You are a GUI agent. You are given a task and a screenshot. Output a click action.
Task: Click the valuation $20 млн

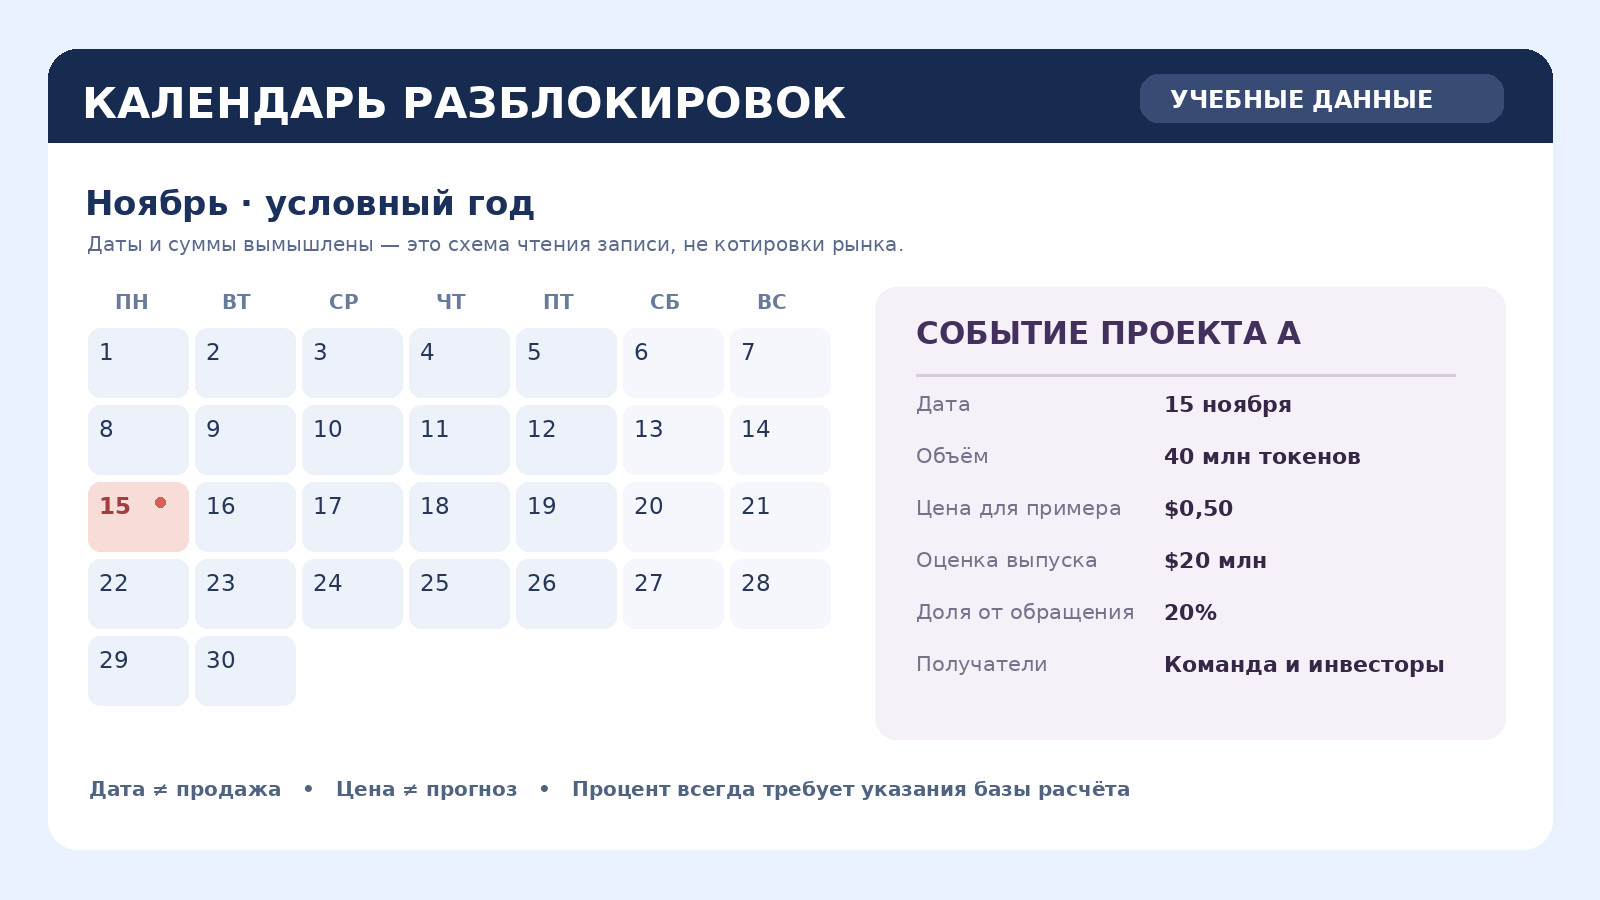[x=1215, y=561]
